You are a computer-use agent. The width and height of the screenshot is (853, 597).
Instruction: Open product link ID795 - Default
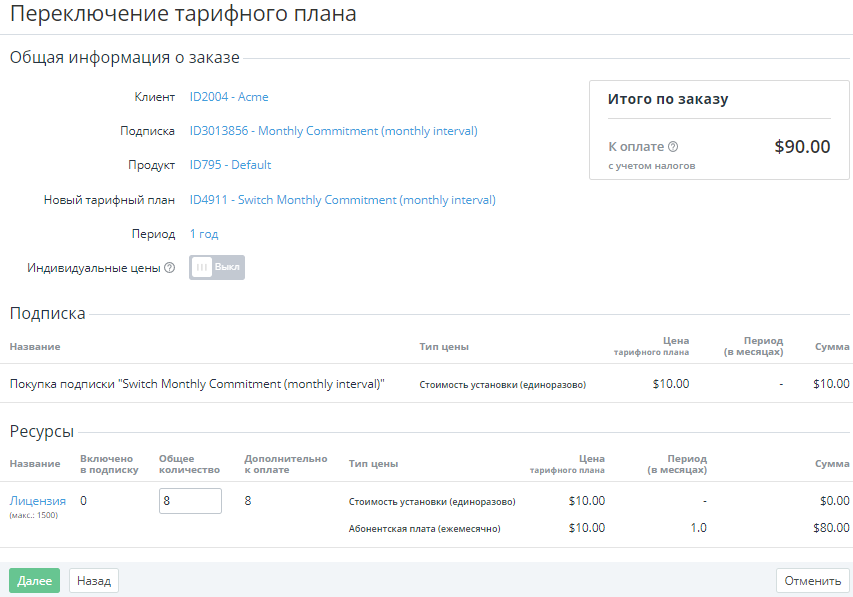coord(230,165)
